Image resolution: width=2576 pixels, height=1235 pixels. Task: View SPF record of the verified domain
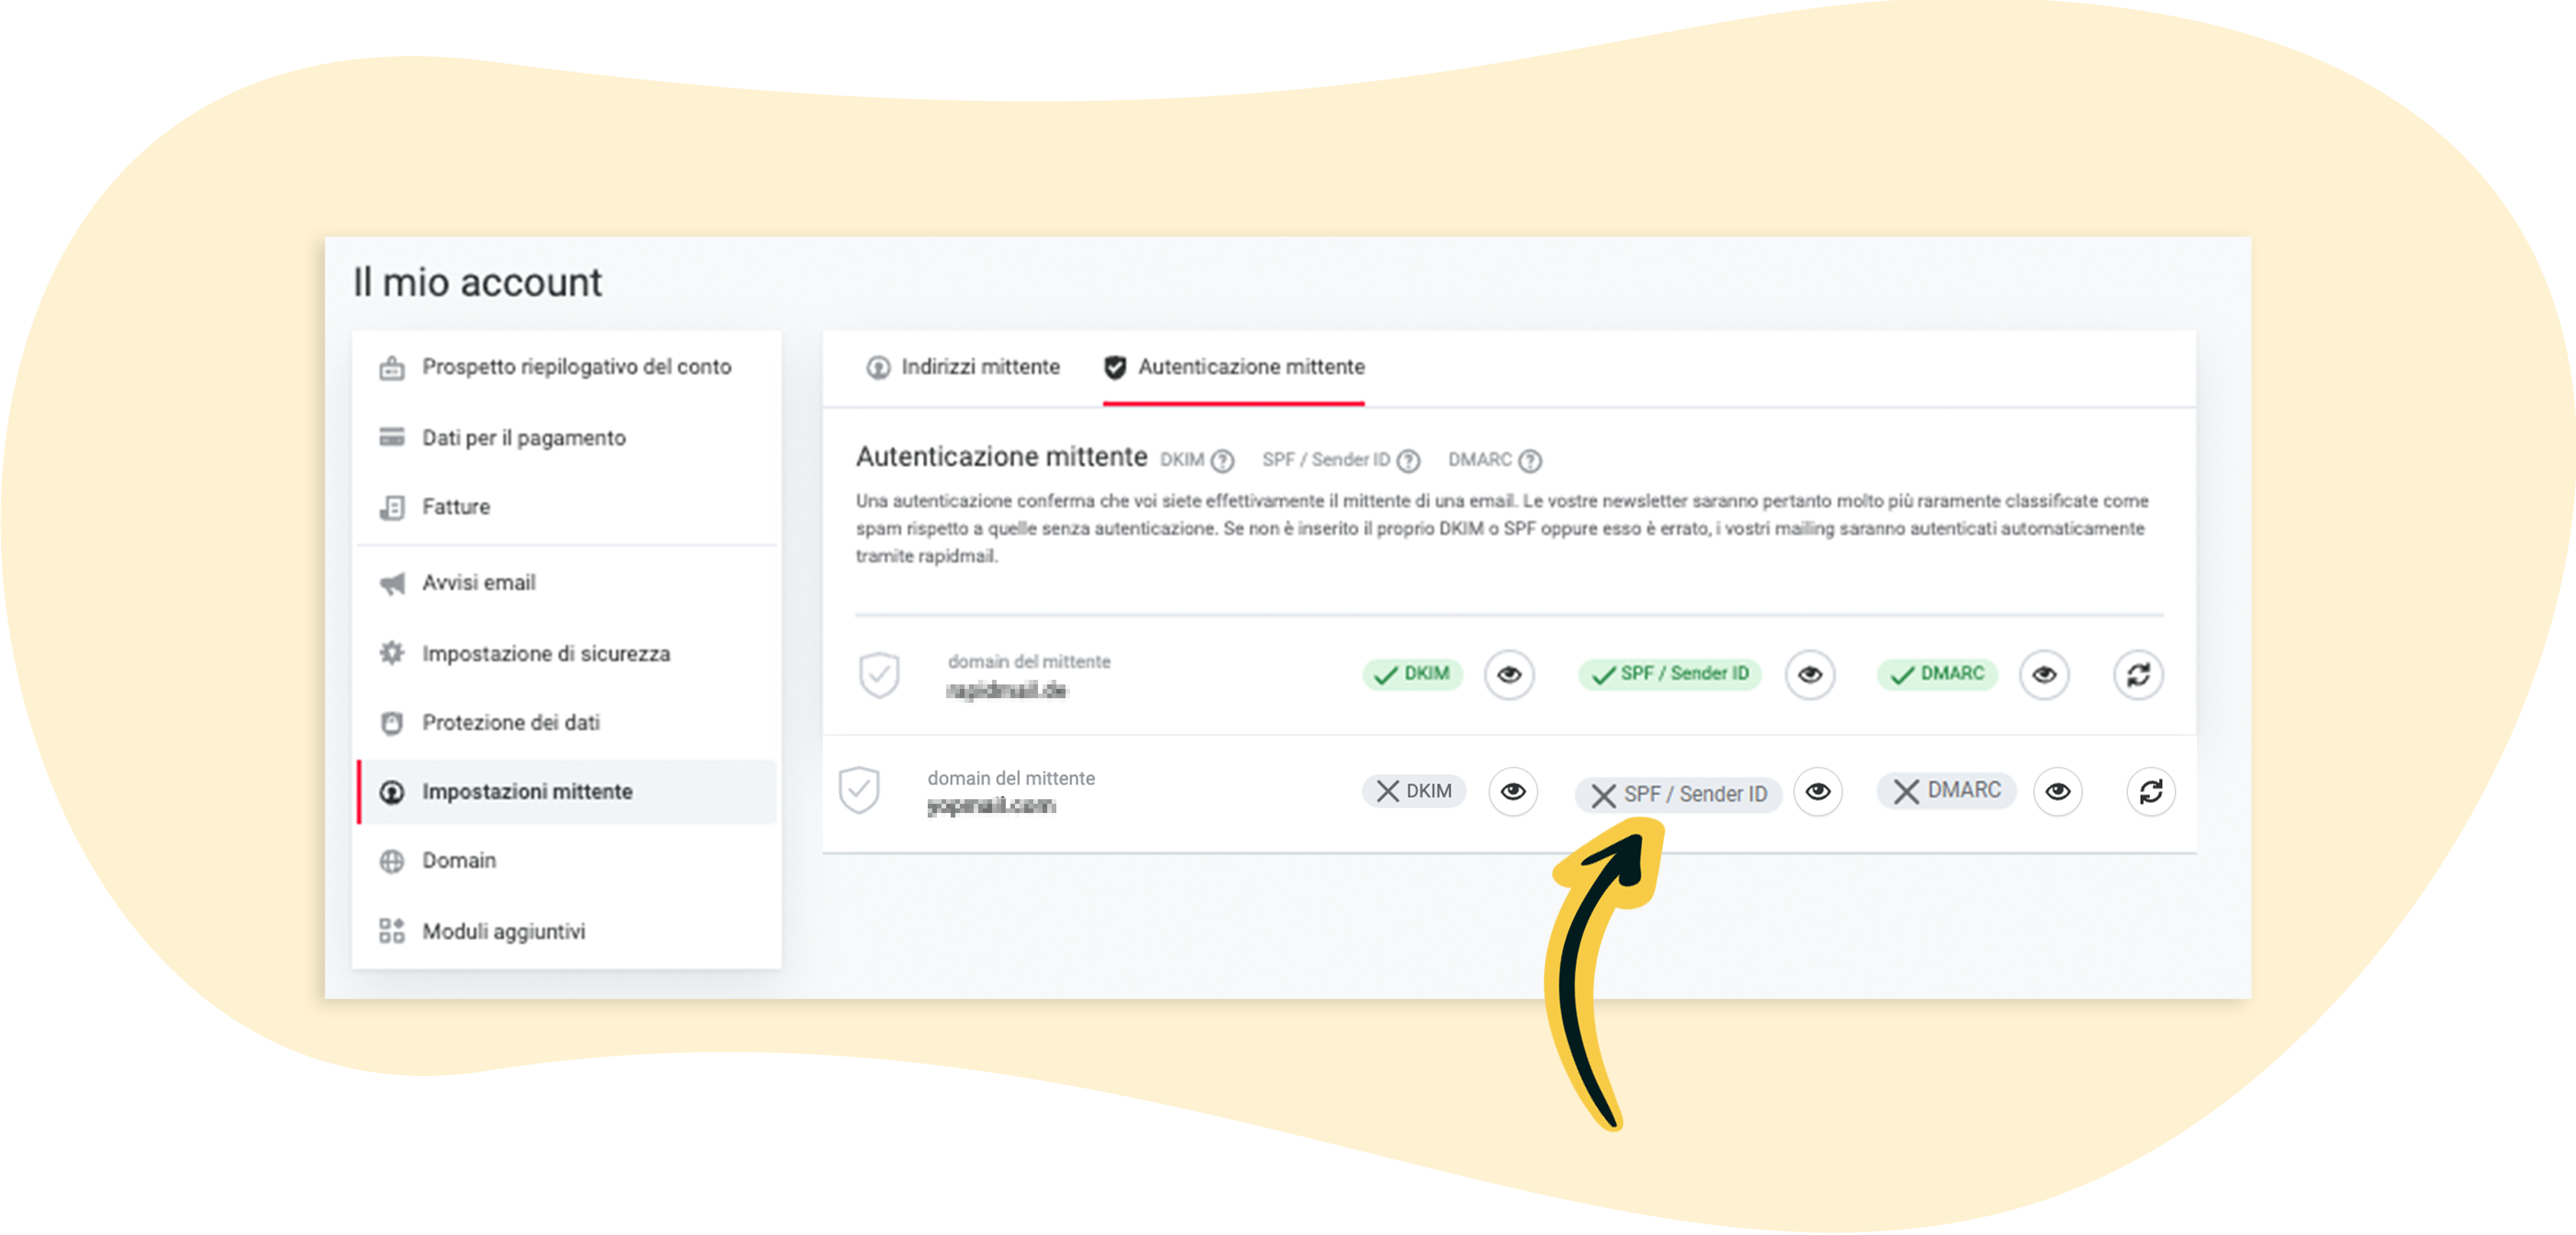[1809, 675]
